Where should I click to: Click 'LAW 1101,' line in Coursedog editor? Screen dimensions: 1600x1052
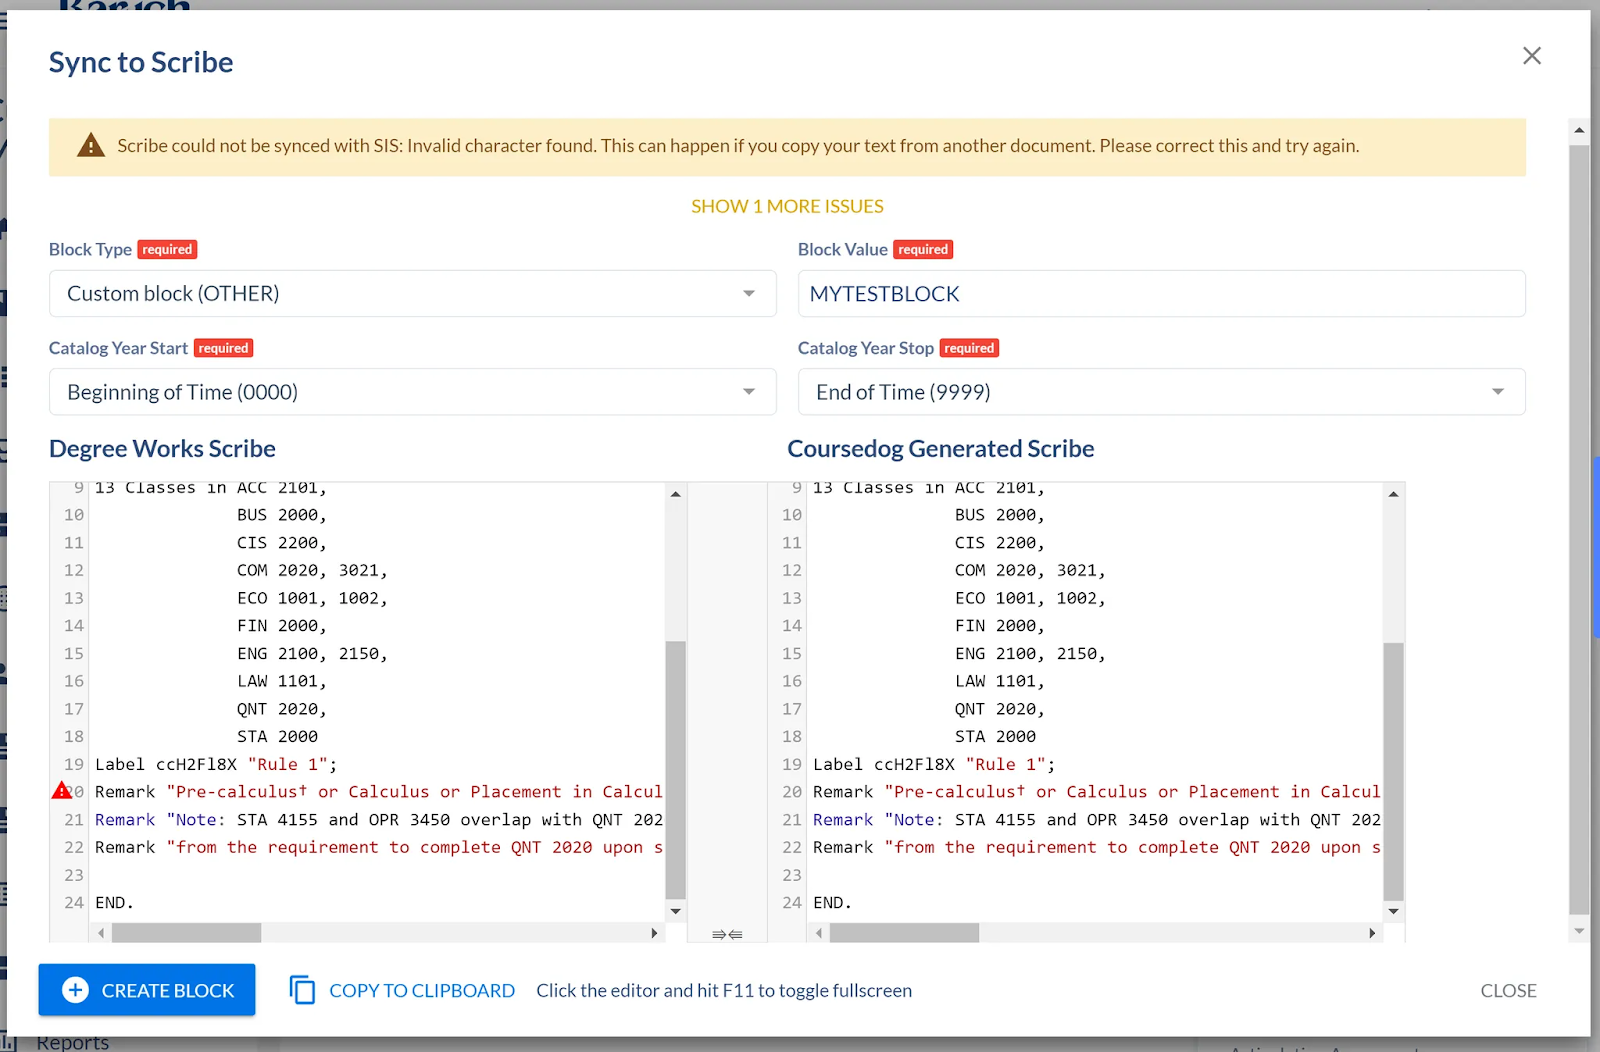click(1000, 681)
